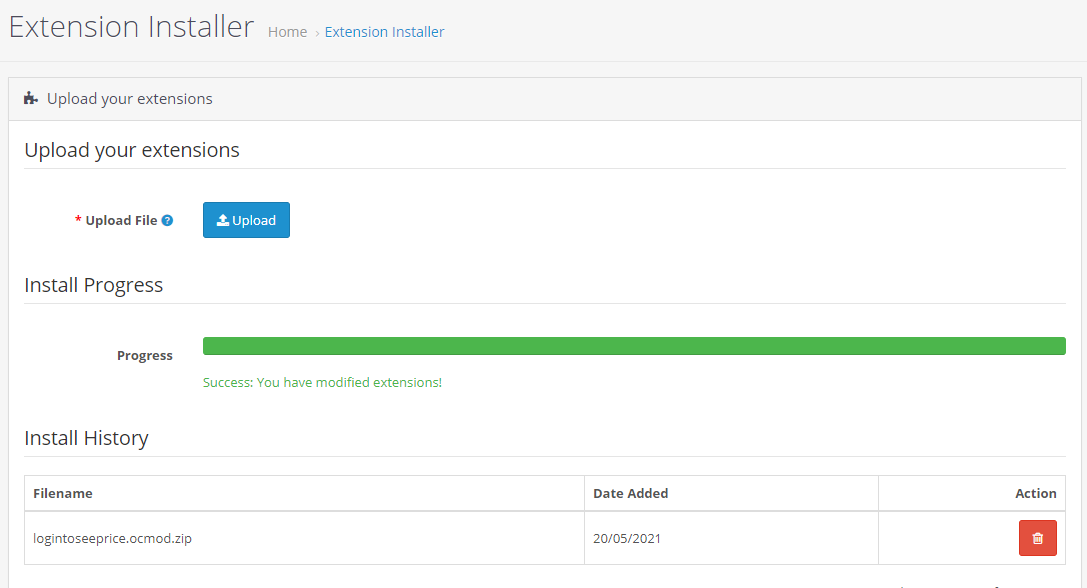This screenshot has width=1087, height=588.
Task: Open the Home breadcrumb link
Action: (287, 31)
